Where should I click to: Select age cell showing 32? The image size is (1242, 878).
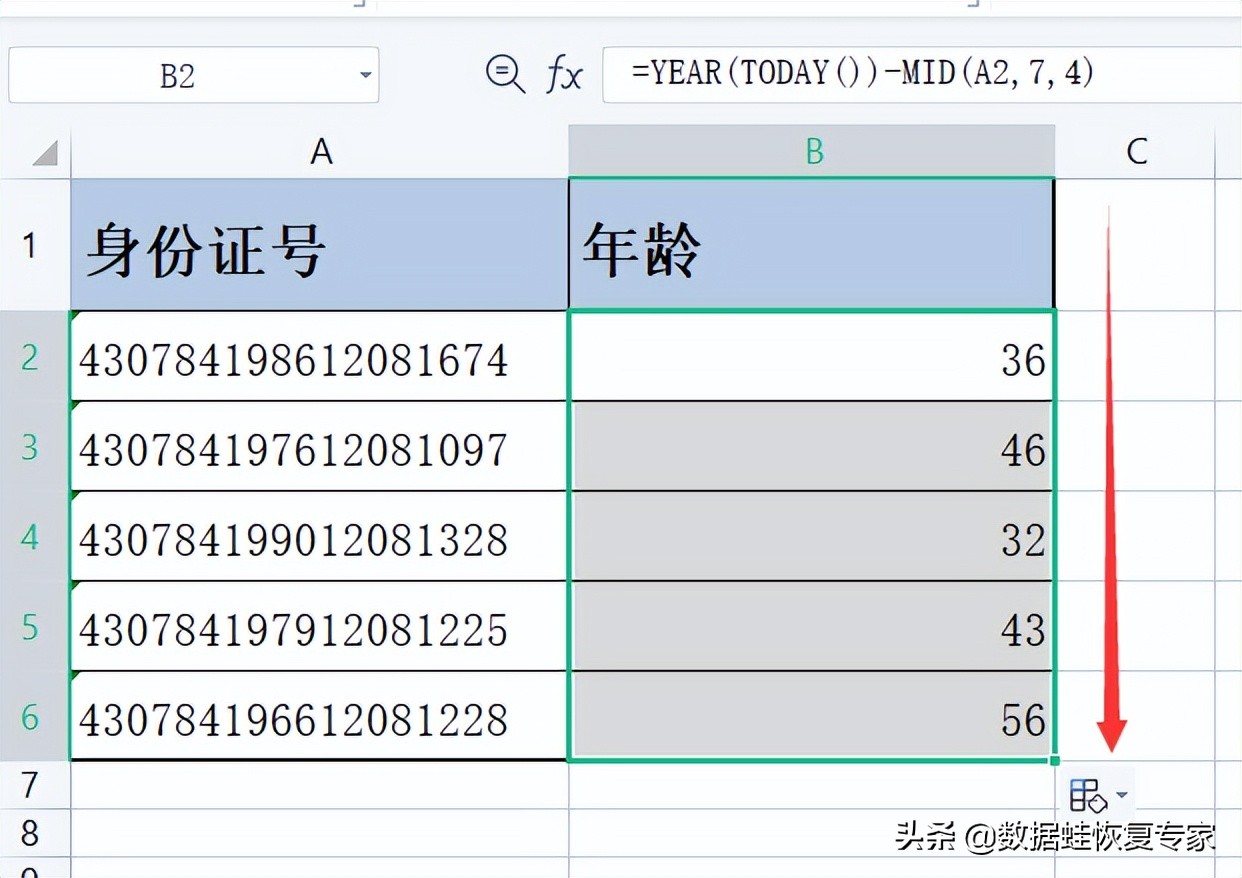812,537
